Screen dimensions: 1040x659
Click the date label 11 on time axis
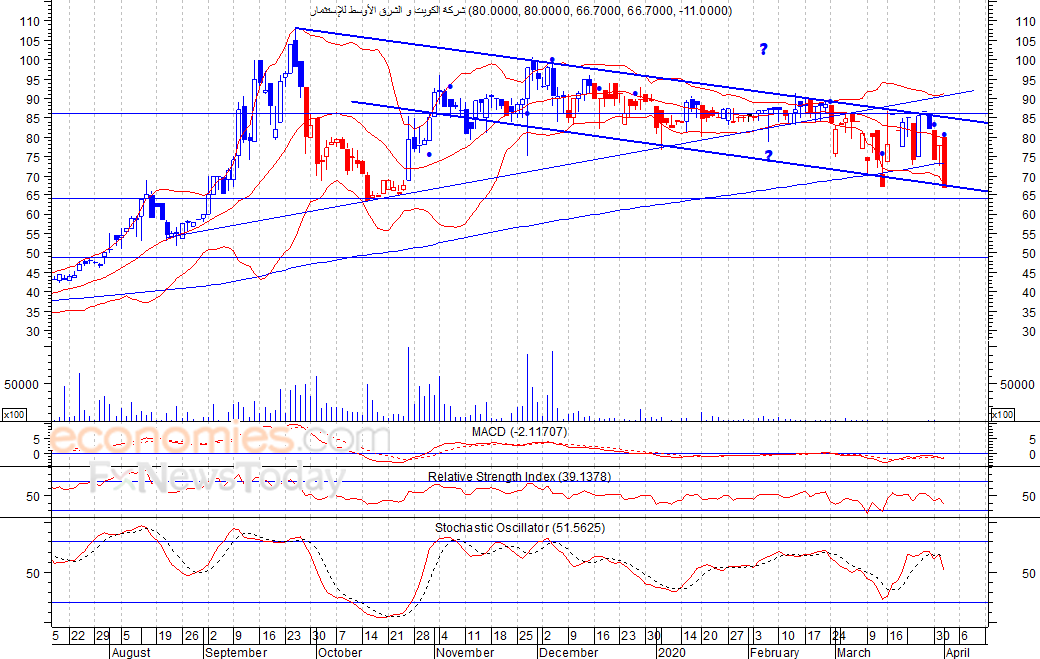pos(474,636)
